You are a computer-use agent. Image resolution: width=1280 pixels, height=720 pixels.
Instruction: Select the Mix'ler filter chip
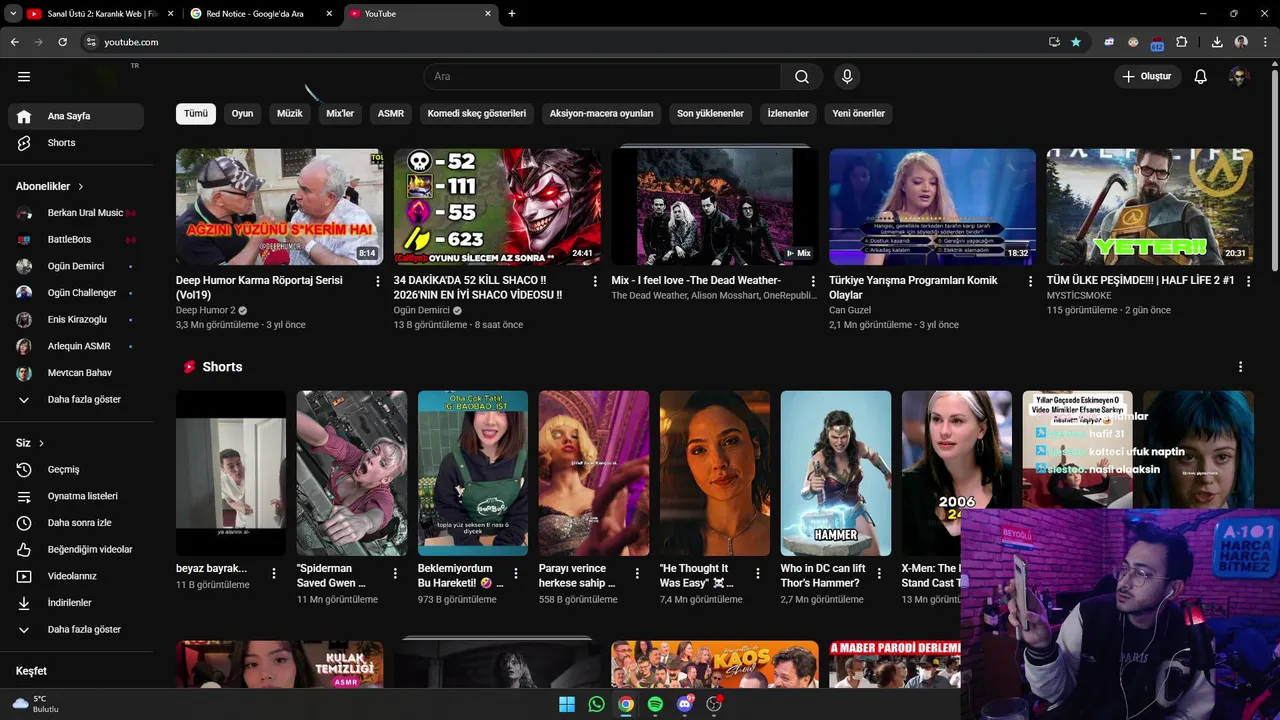(340, 113)
